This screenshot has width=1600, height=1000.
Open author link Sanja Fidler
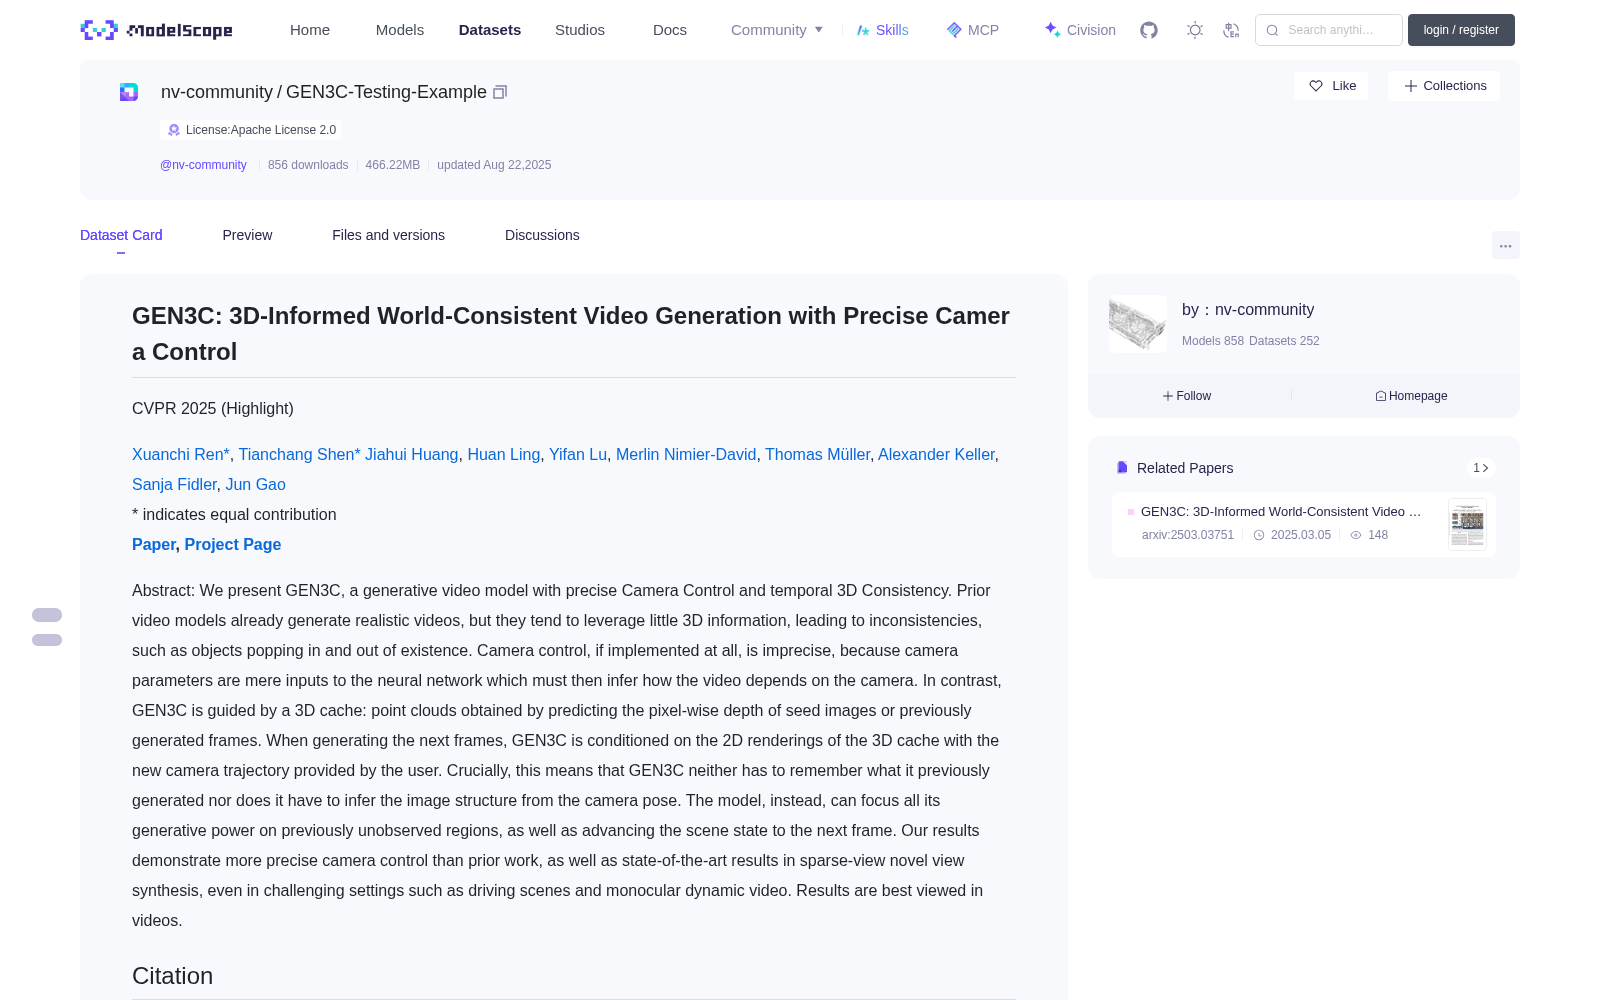[x=174, y=484]
